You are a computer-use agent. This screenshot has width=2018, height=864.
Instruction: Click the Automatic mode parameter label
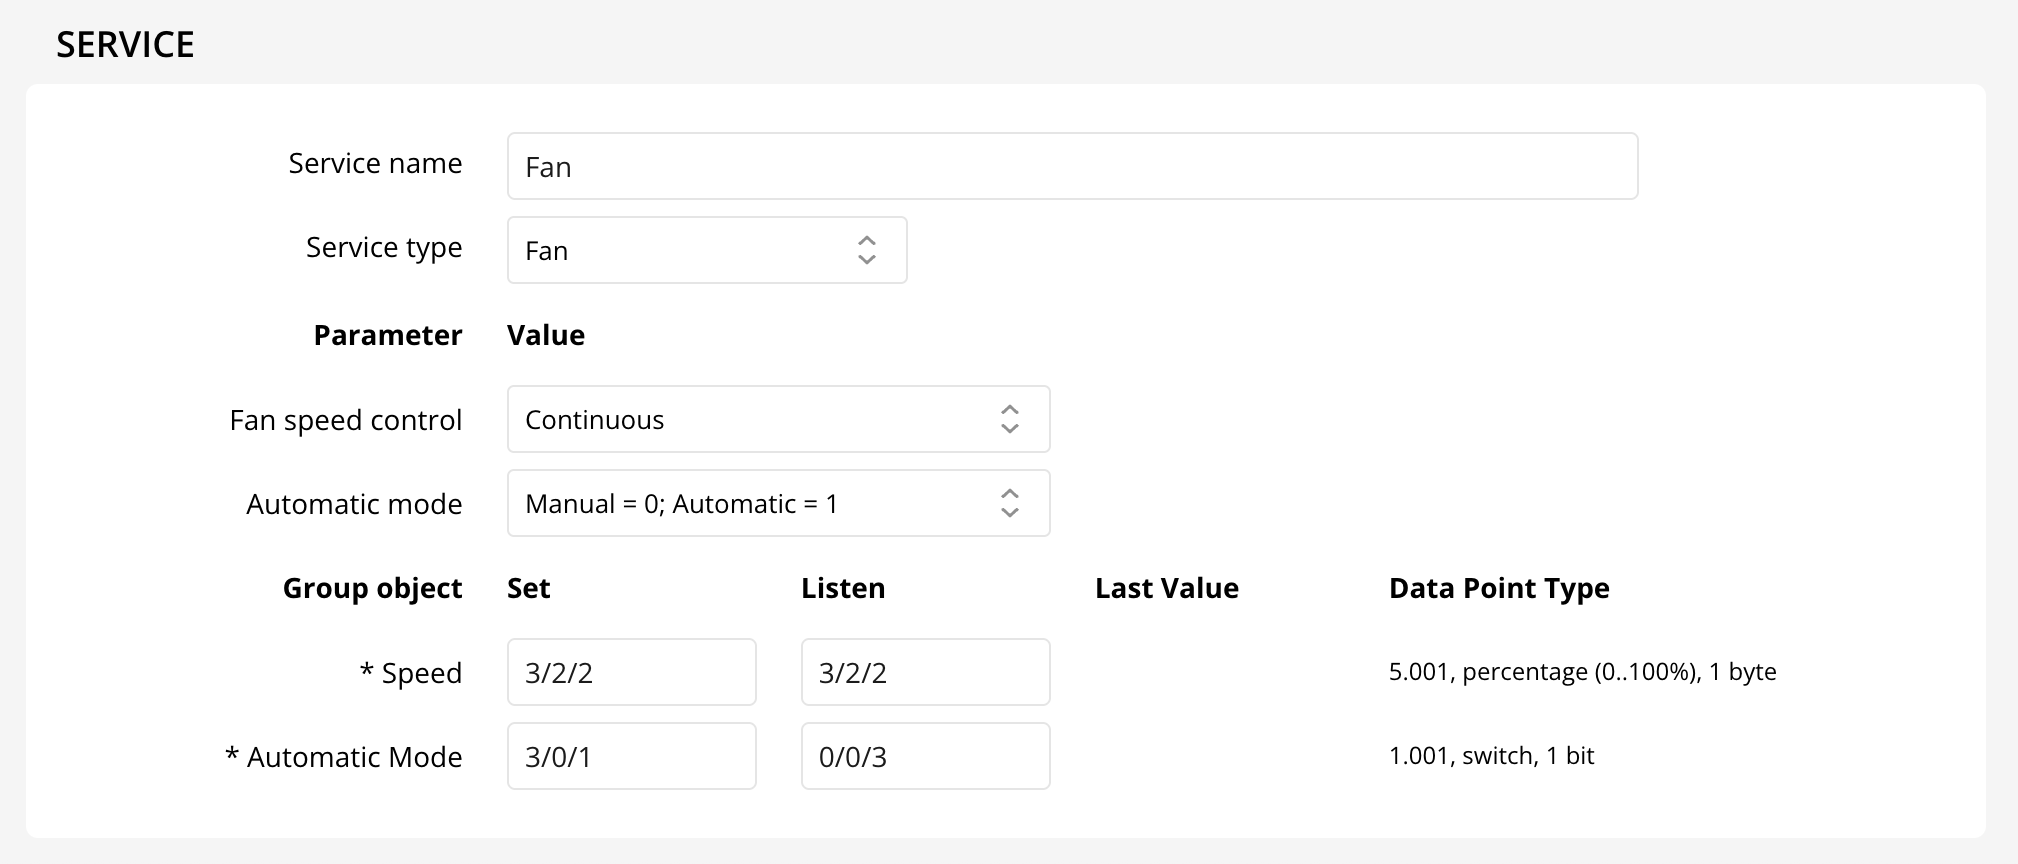[354, 504]
